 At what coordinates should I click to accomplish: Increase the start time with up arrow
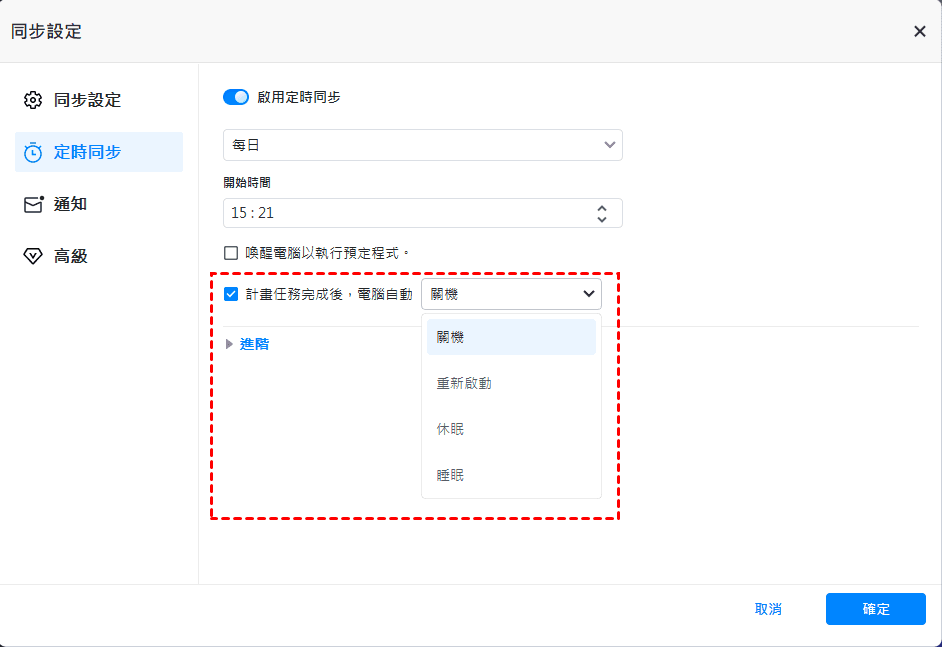click(602, 207)
